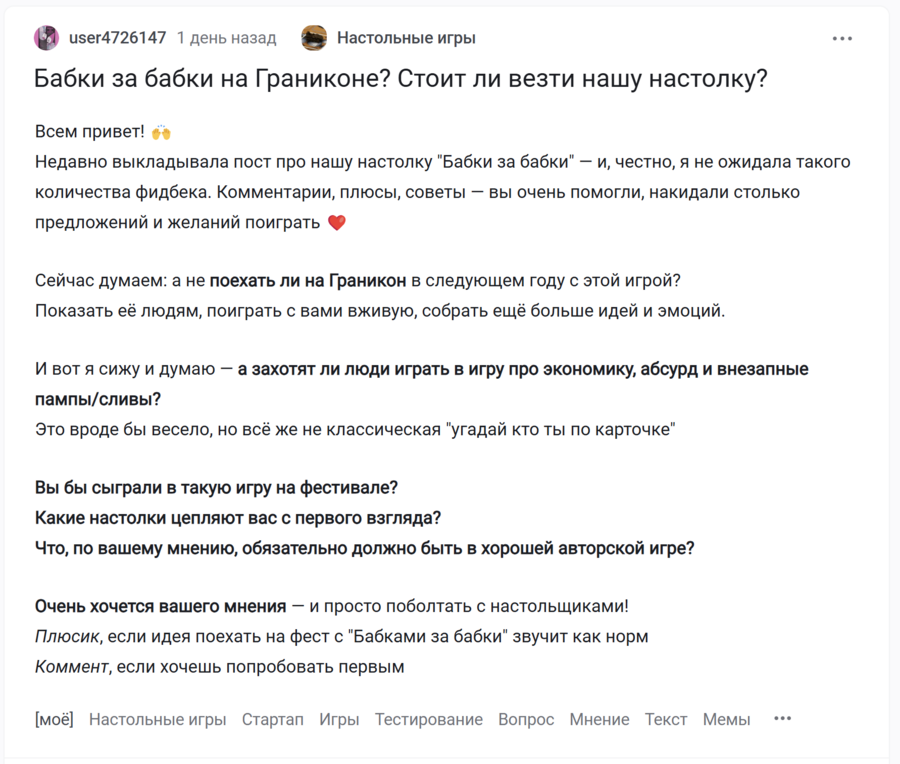The width and height of the screenshot is (900, 764).
Task: Click the Настольные игры community icon
Action: 314,38
